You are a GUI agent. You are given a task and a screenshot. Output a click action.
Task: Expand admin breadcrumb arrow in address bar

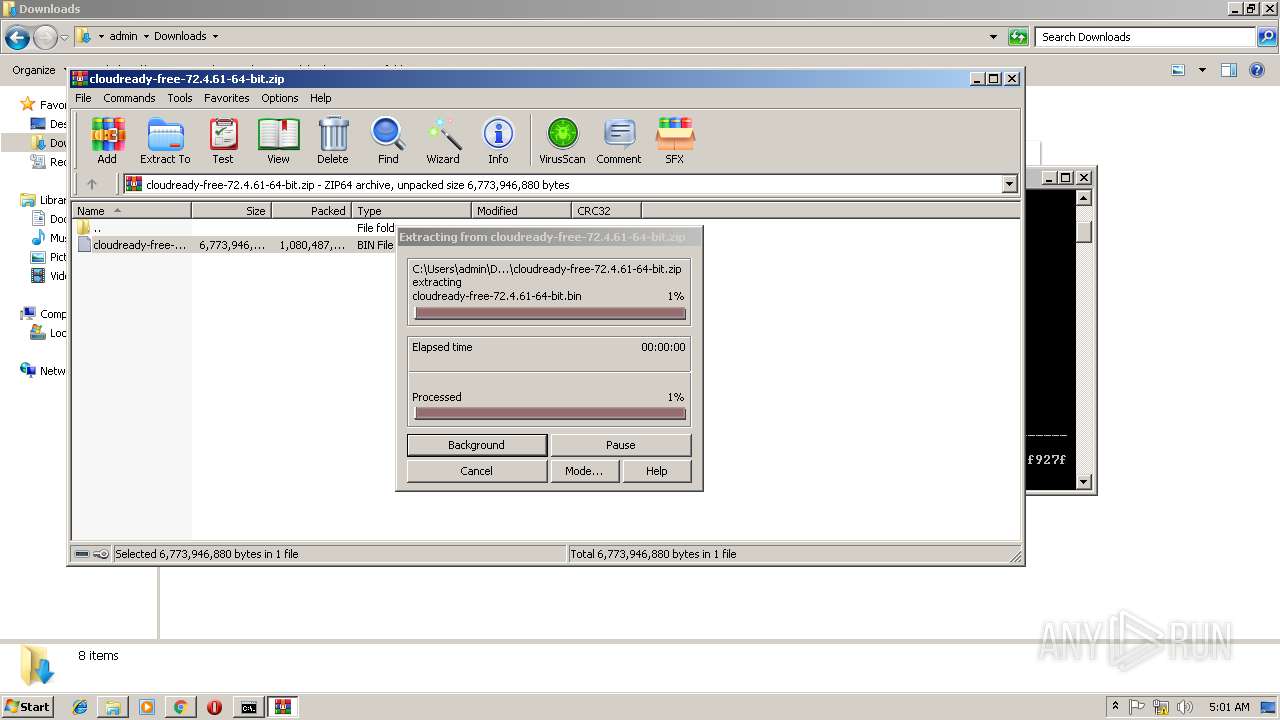coord(146,37)
